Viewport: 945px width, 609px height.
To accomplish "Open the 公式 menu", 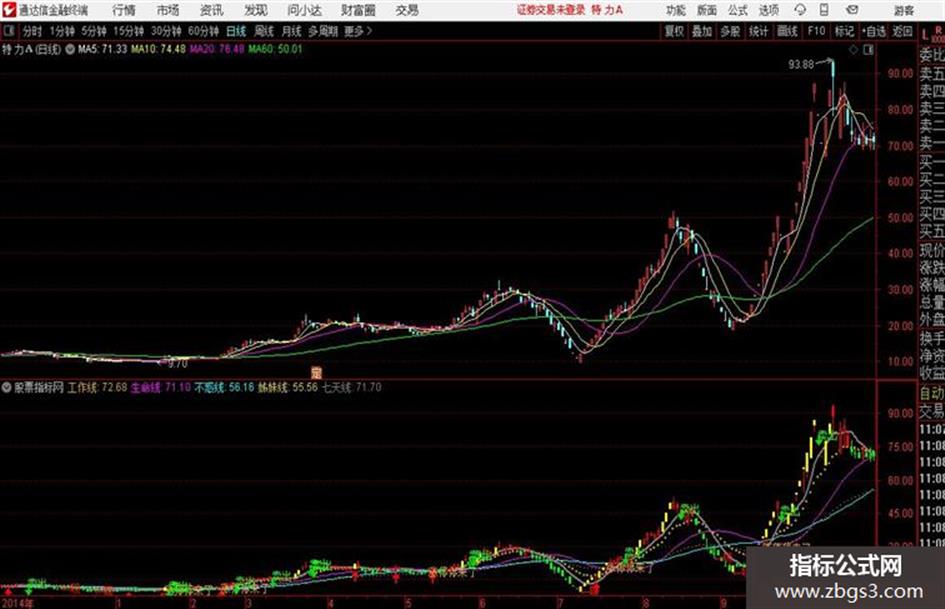I will 738,10.
